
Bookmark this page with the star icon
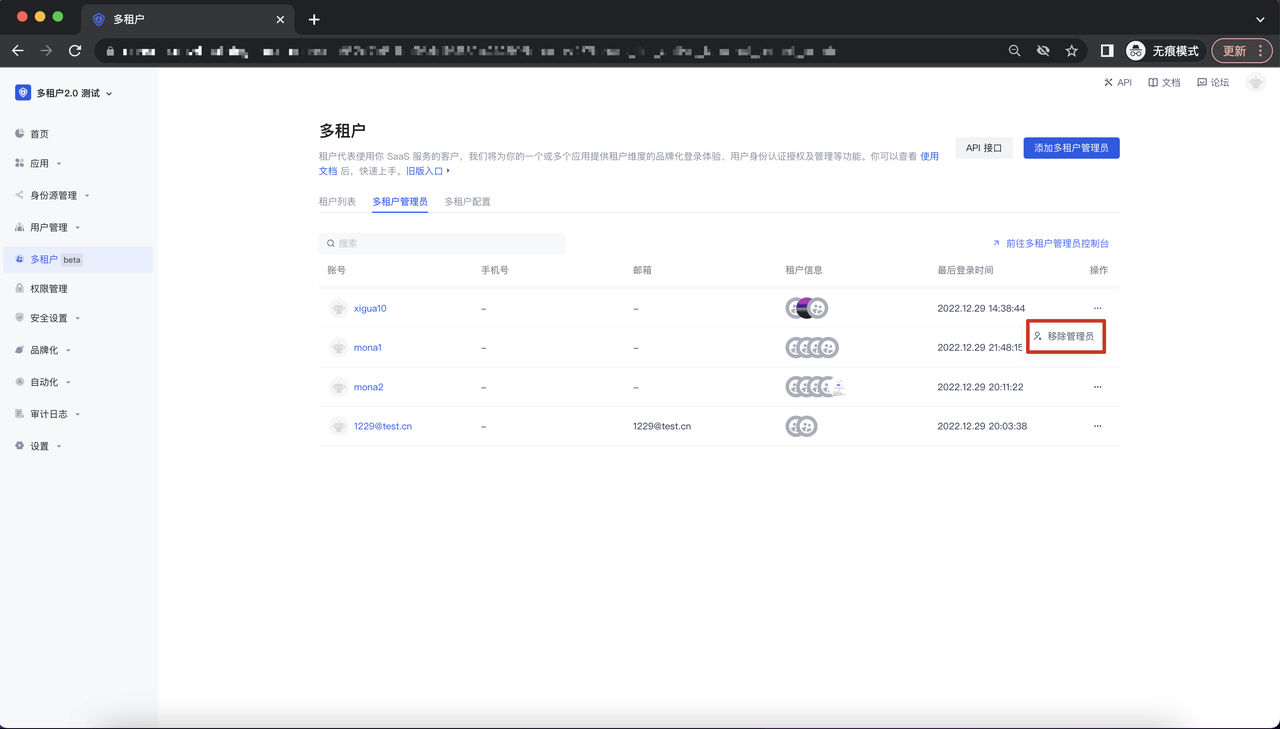coord(1071,51)
